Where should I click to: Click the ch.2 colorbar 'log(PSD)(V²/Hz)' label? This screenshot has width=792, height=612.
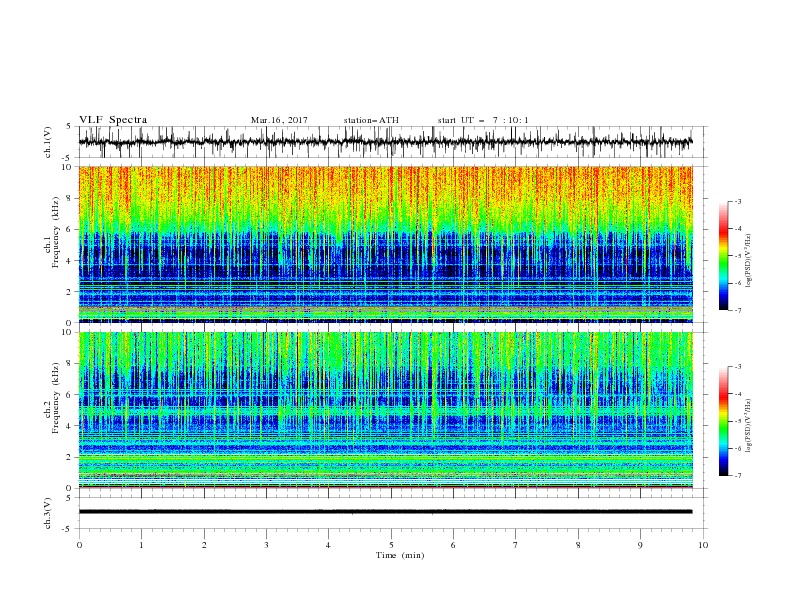coord(748,426)
